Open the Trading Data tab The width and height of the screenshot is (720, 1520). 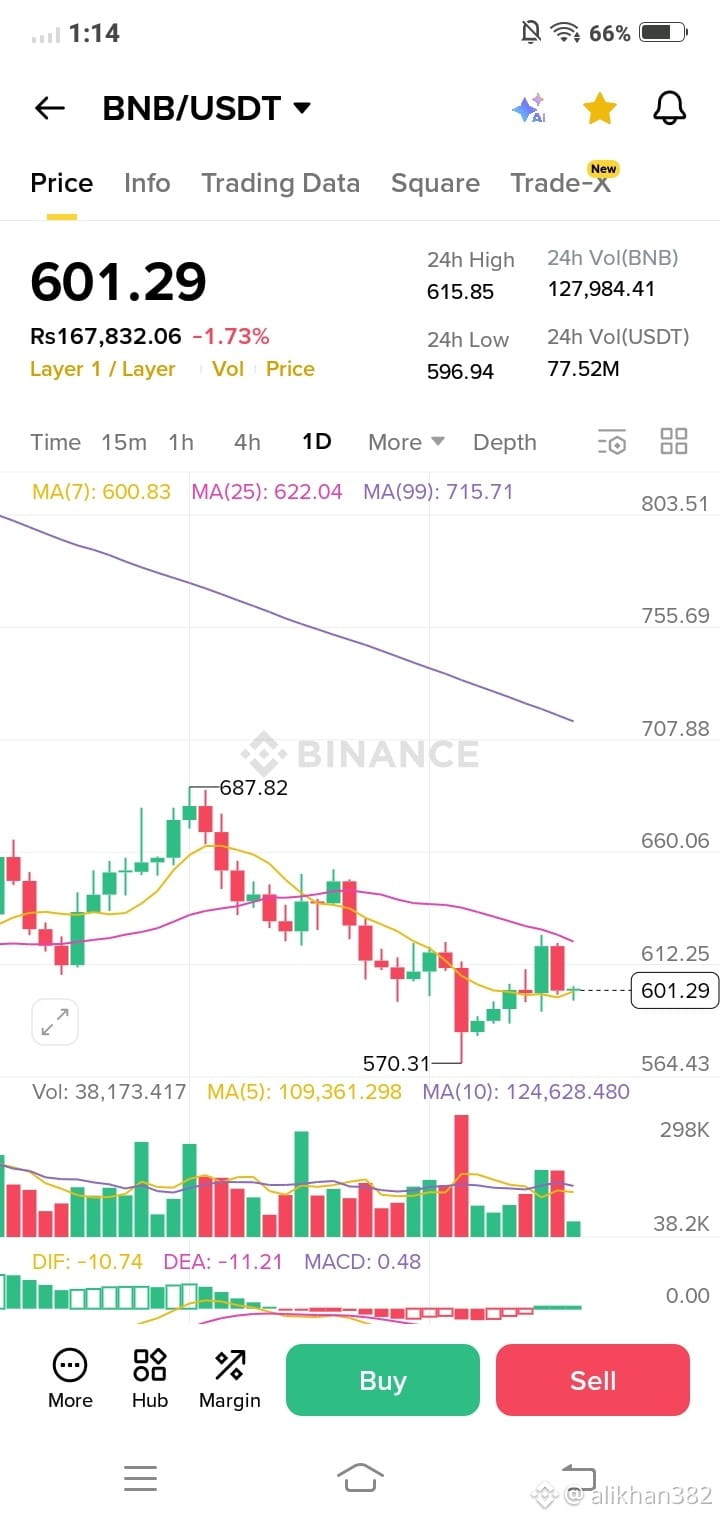[280, 183]
